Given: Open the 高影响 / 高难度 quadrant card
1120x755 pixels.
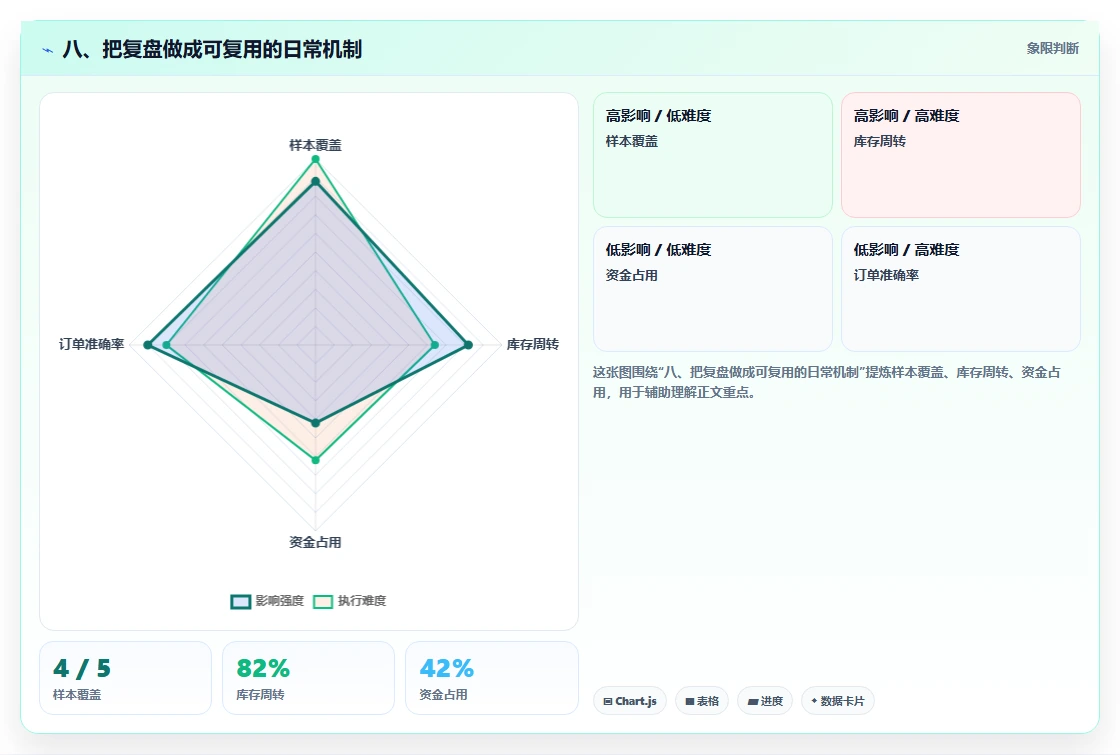Looking at the screenshot, I should click(x=961, y=155).
